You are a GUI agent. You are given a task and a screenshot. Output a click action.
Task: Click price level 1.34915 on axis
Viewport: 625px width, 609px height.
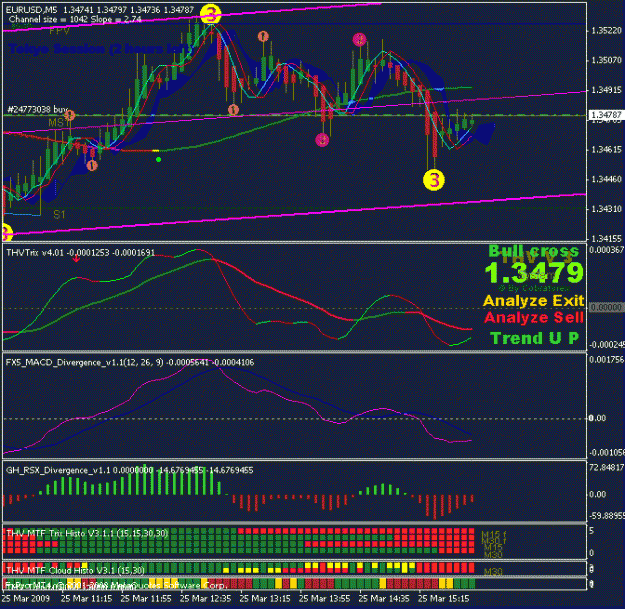click(x=606, y=90)
